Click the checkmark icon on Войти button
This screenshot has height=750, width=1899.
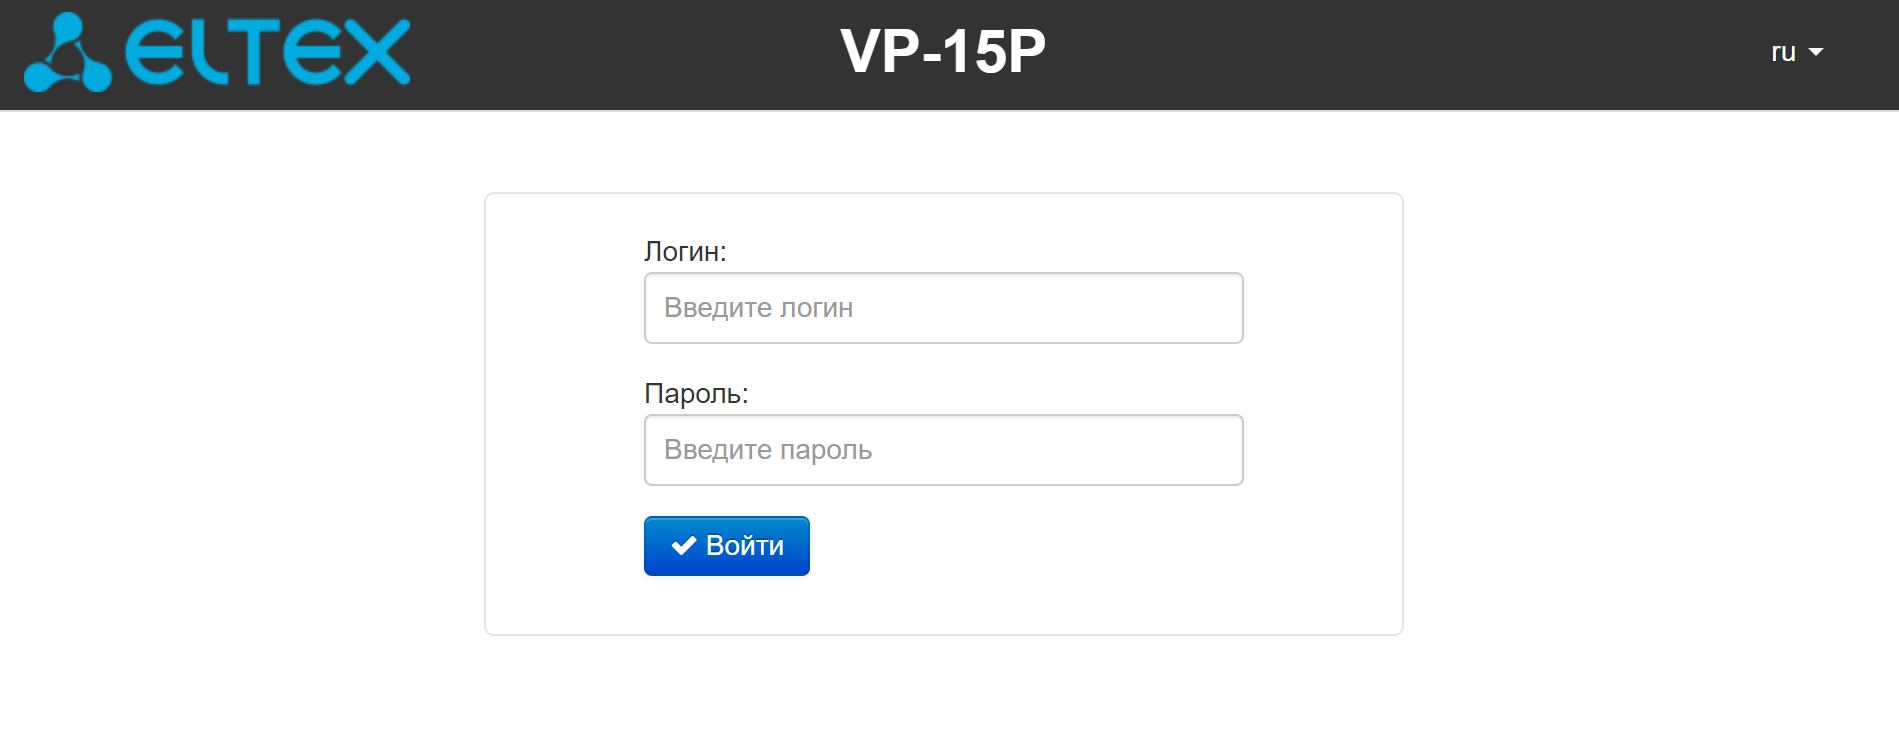tap(684, 546)
